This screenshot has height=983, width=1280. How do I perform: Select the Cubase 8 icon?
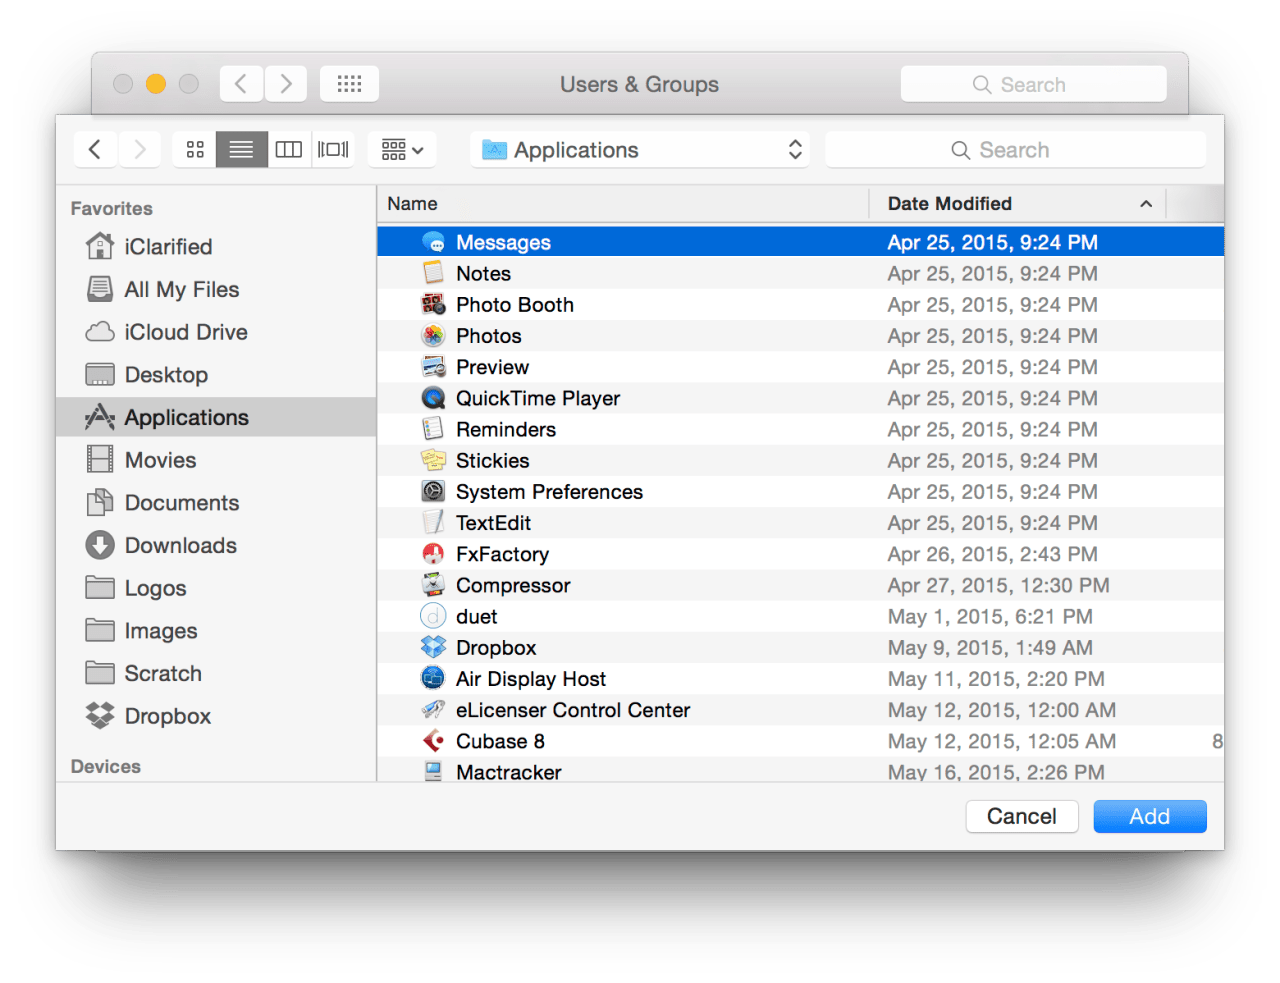(433, 741)
